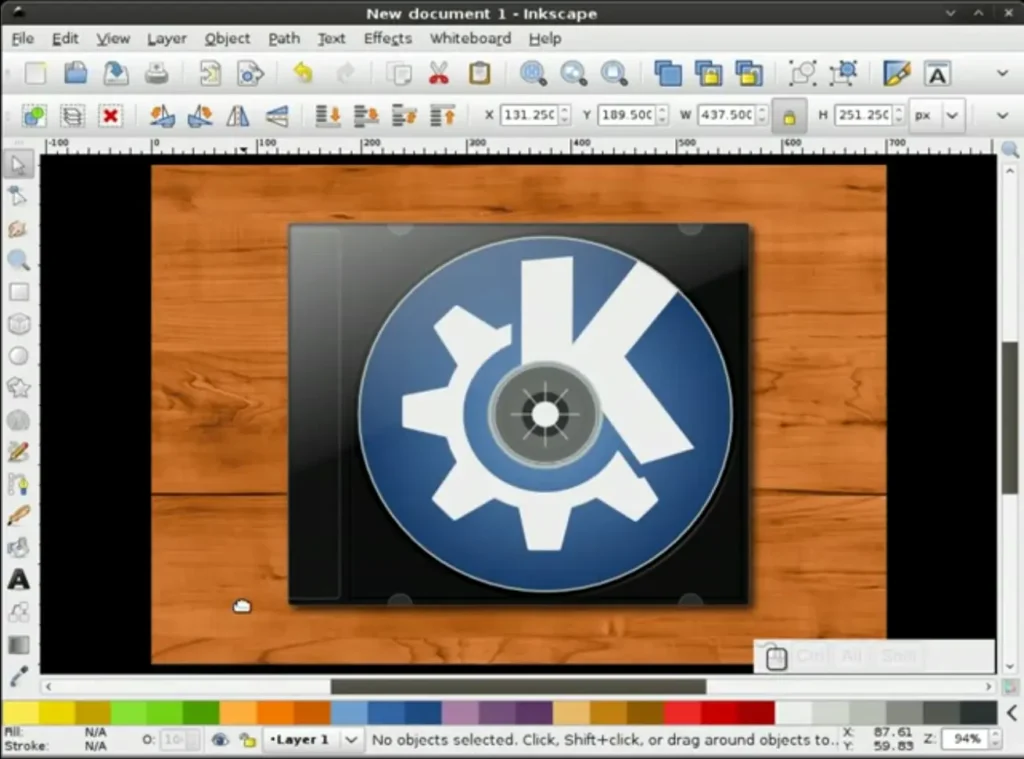
Task: Create a new document
Action: click(35, 73)
